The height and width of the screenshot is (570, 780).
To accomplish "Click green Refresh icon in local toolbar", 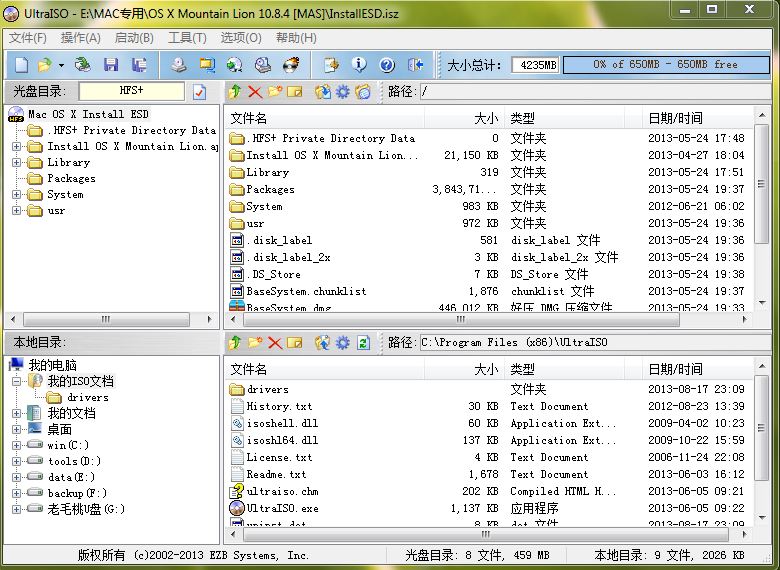I will pos(363,342).
